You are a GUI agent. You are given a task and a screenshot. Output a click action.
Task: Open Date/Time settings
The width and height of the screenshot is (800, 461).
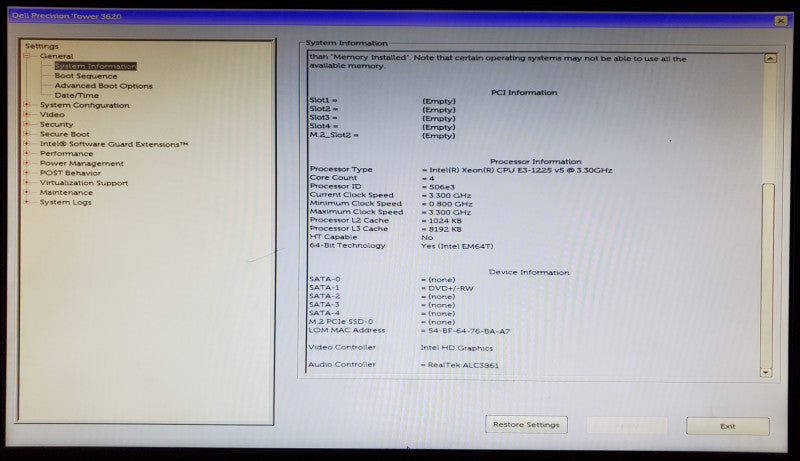(77, 95)
